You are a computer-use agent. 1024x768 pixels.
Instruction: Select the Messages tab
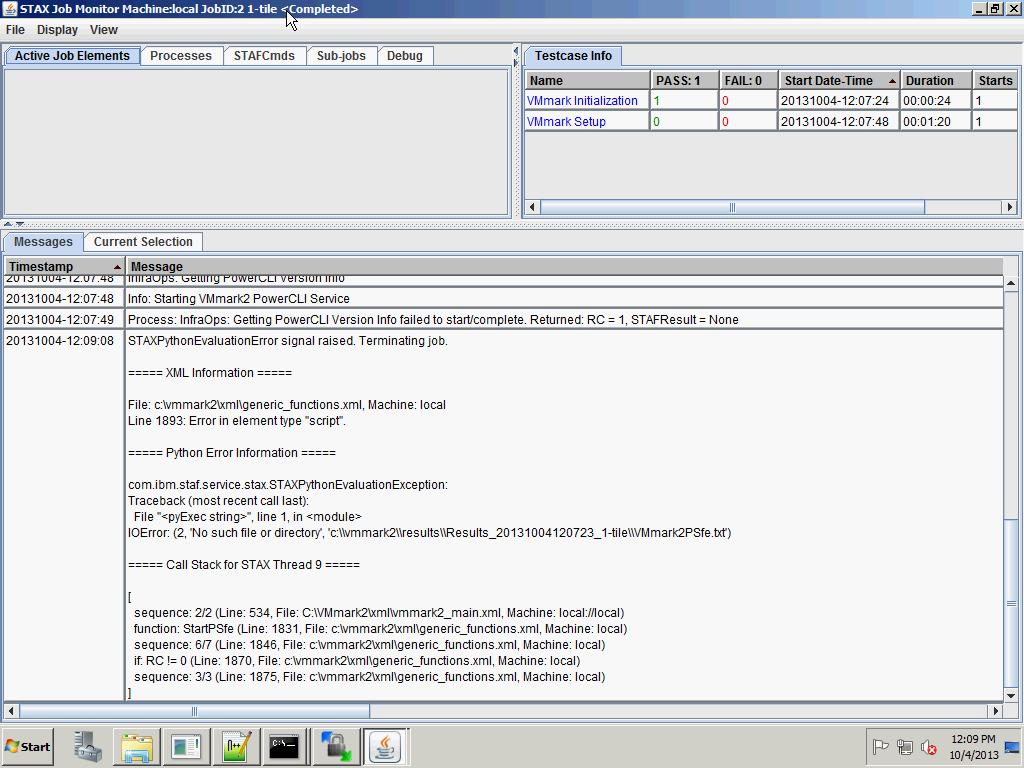point(43,242)
